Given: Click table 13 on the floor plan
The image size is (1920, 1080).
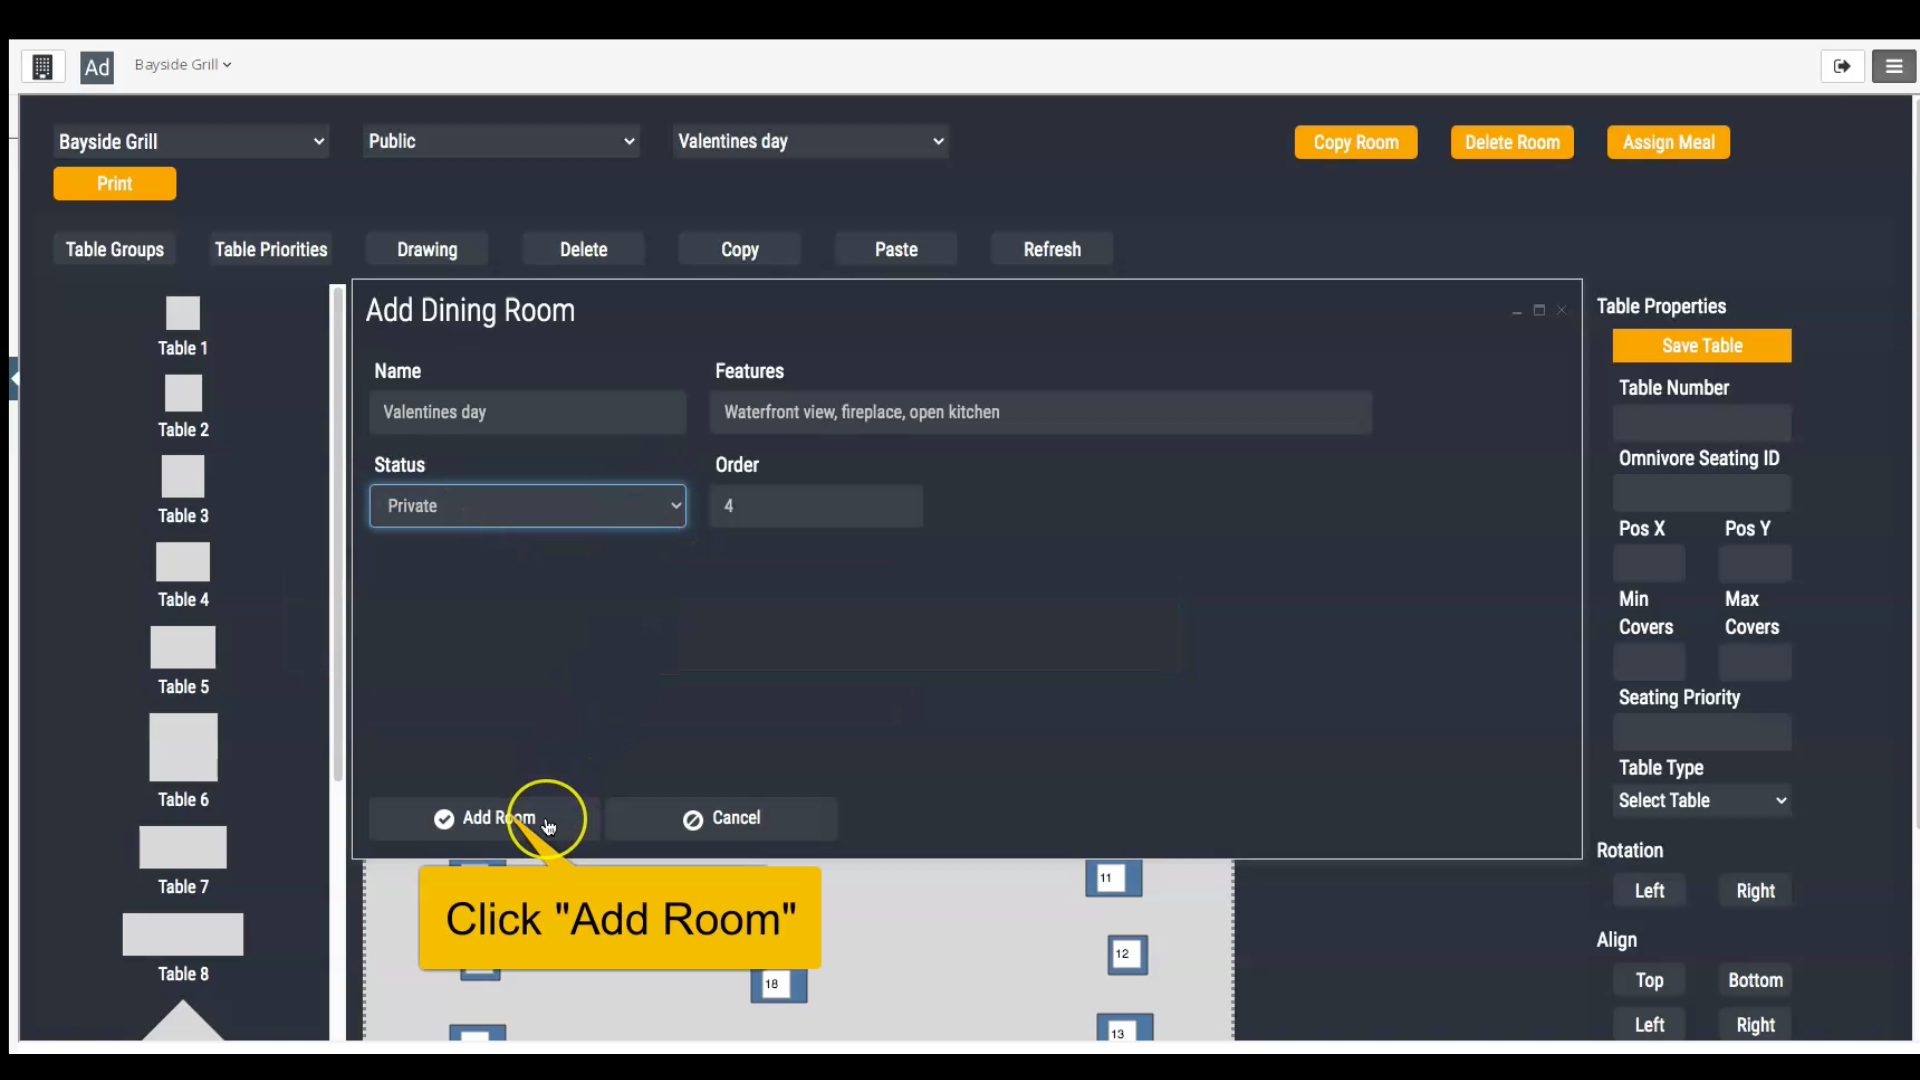Looking at the screenshot, I should 1125,1030.
